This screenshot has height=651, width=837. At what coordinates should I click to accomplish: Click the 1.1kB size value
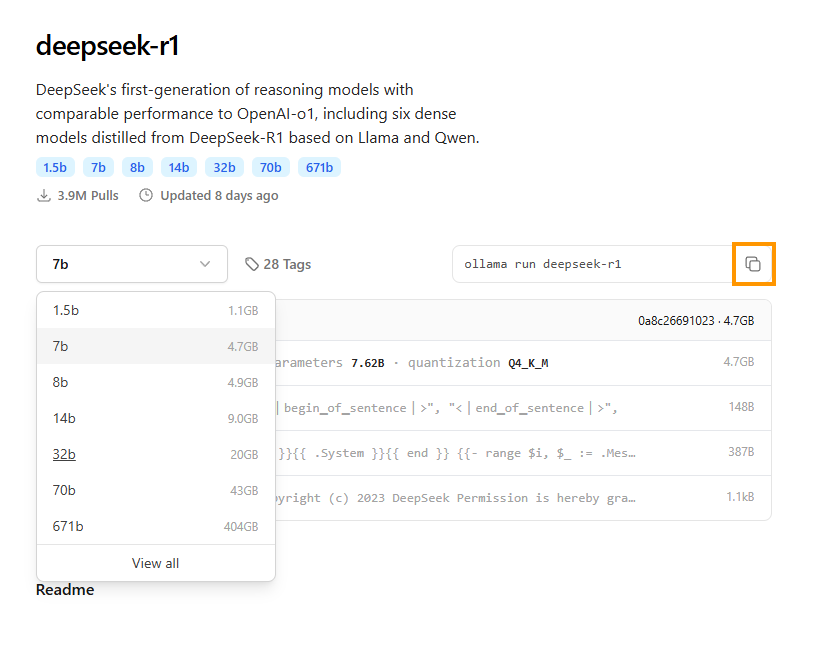(740, 497)
